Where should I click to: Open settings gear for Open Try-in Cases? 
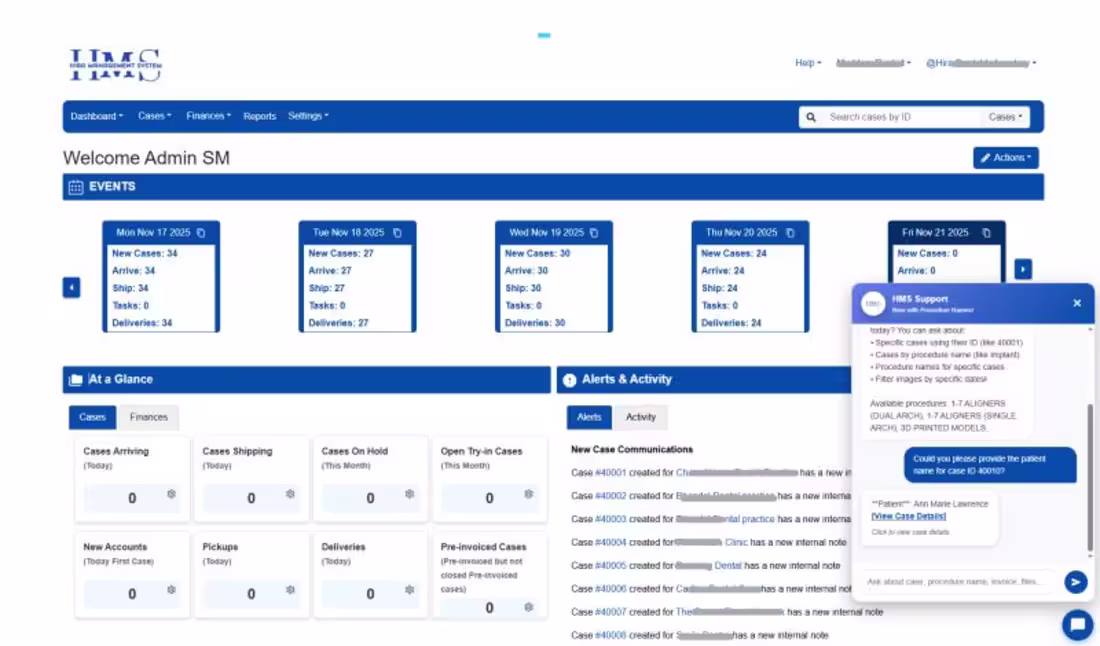(529, 494)
